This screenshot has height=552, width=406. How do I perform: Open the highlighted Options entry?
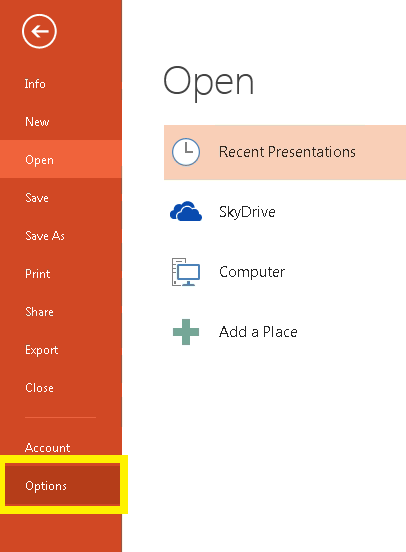[63, 485]
